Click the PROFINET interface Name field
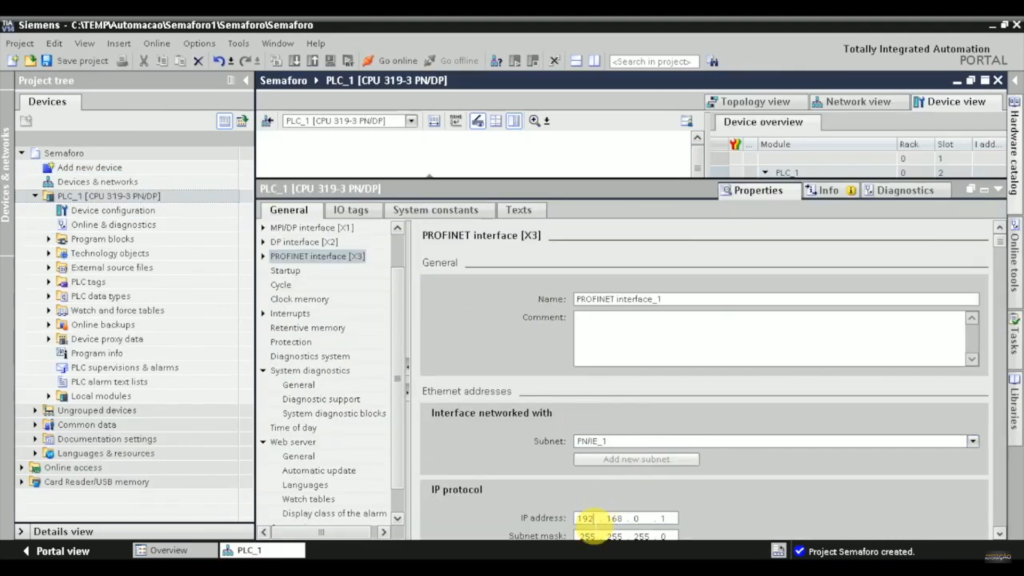This screenshot has width=1024, height=576. pos(776,299)
